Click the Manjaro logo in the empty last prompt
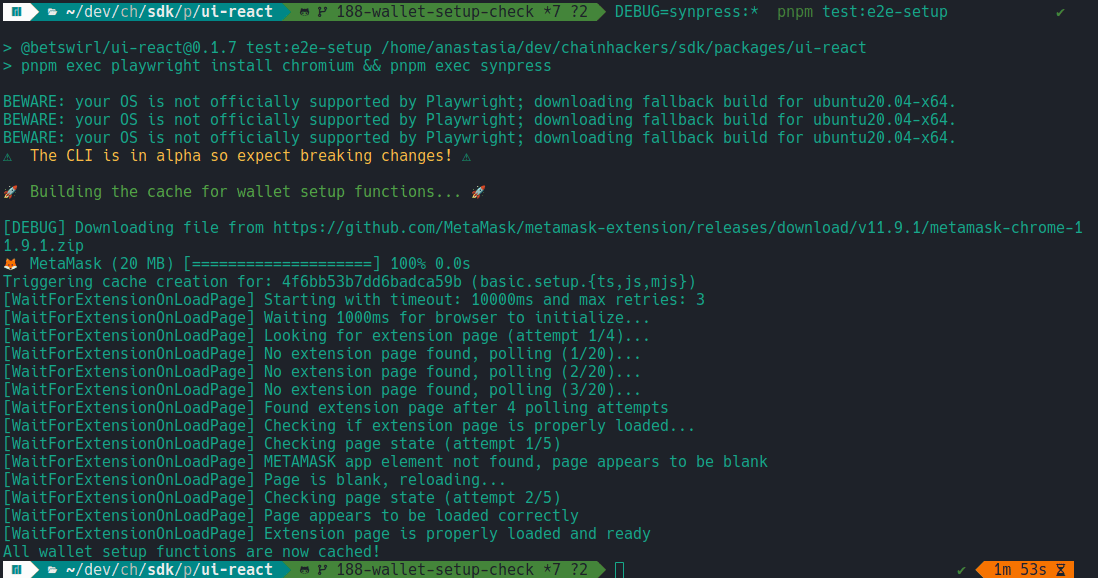This screenshot has height=578, width=1098. pyautogui.click(x=17, y=570)
